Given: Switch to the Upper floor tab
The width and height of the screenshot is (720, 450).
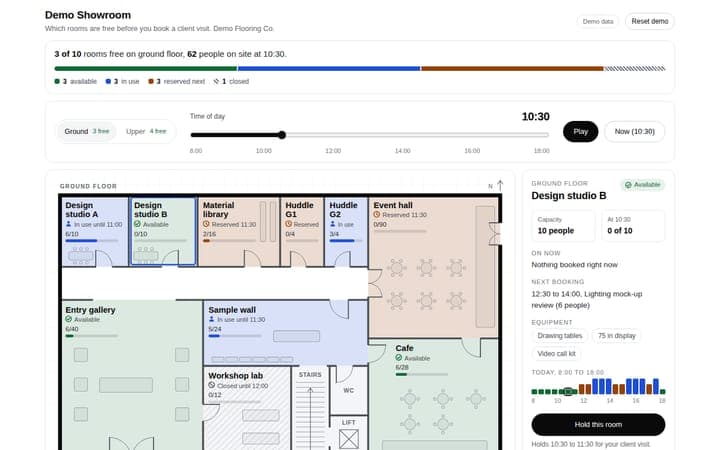Looking at the screenshot, I should (146, 131).
